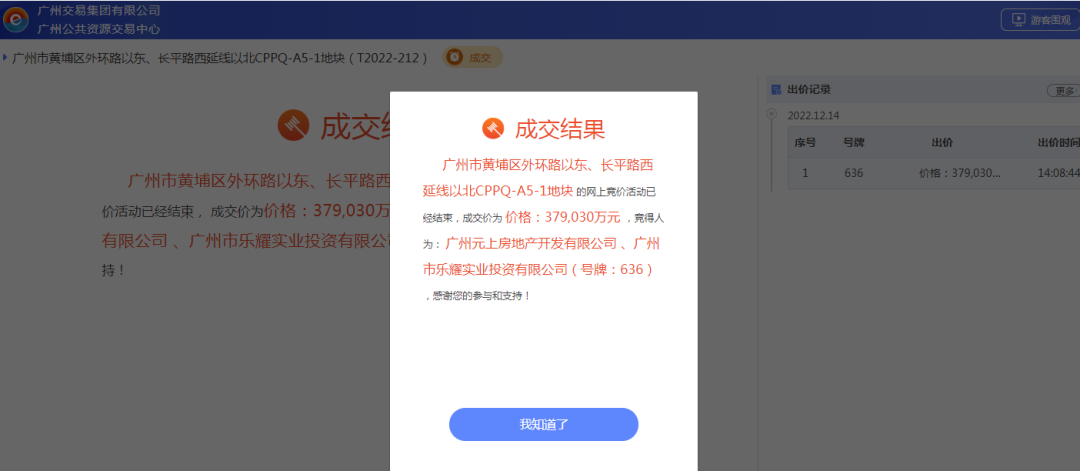Click the 我知道了 button
1080x471 pixels.
[x=543, y=424]
